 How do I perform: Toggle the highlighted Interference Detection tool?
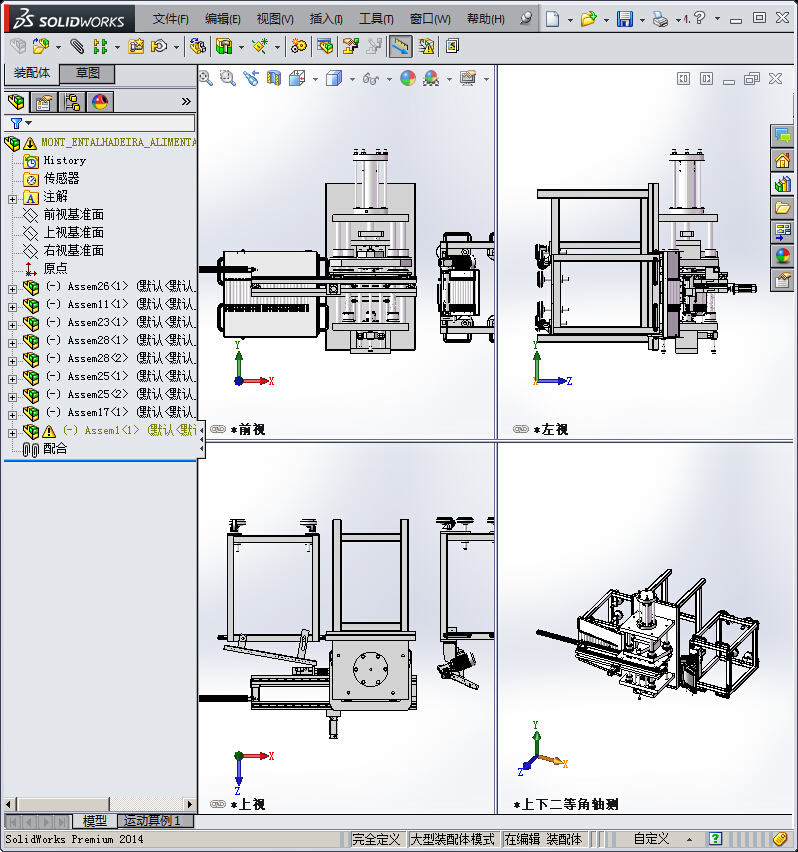tap(400, 46)
